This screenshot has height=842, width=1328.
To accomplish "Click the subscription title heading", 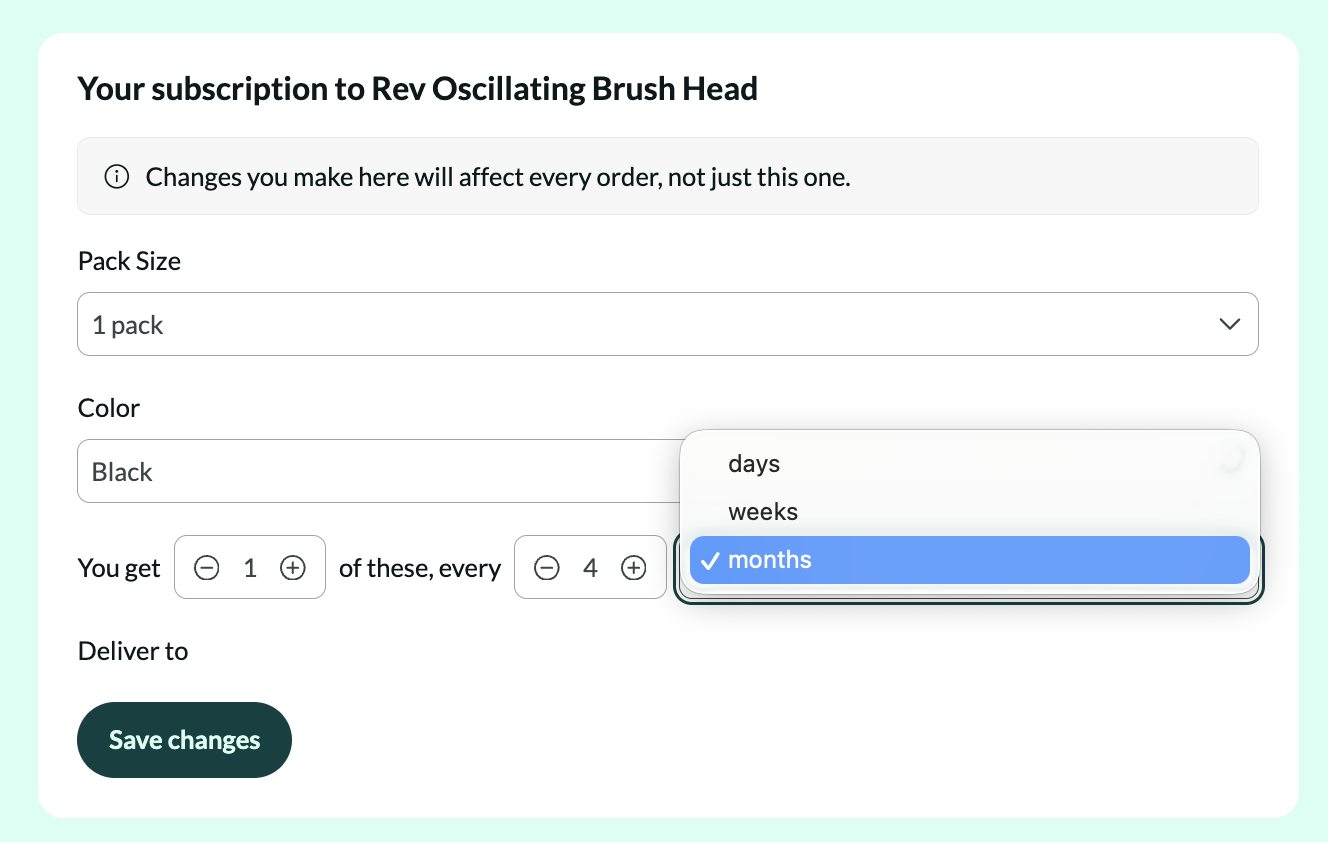I will 417,89.
